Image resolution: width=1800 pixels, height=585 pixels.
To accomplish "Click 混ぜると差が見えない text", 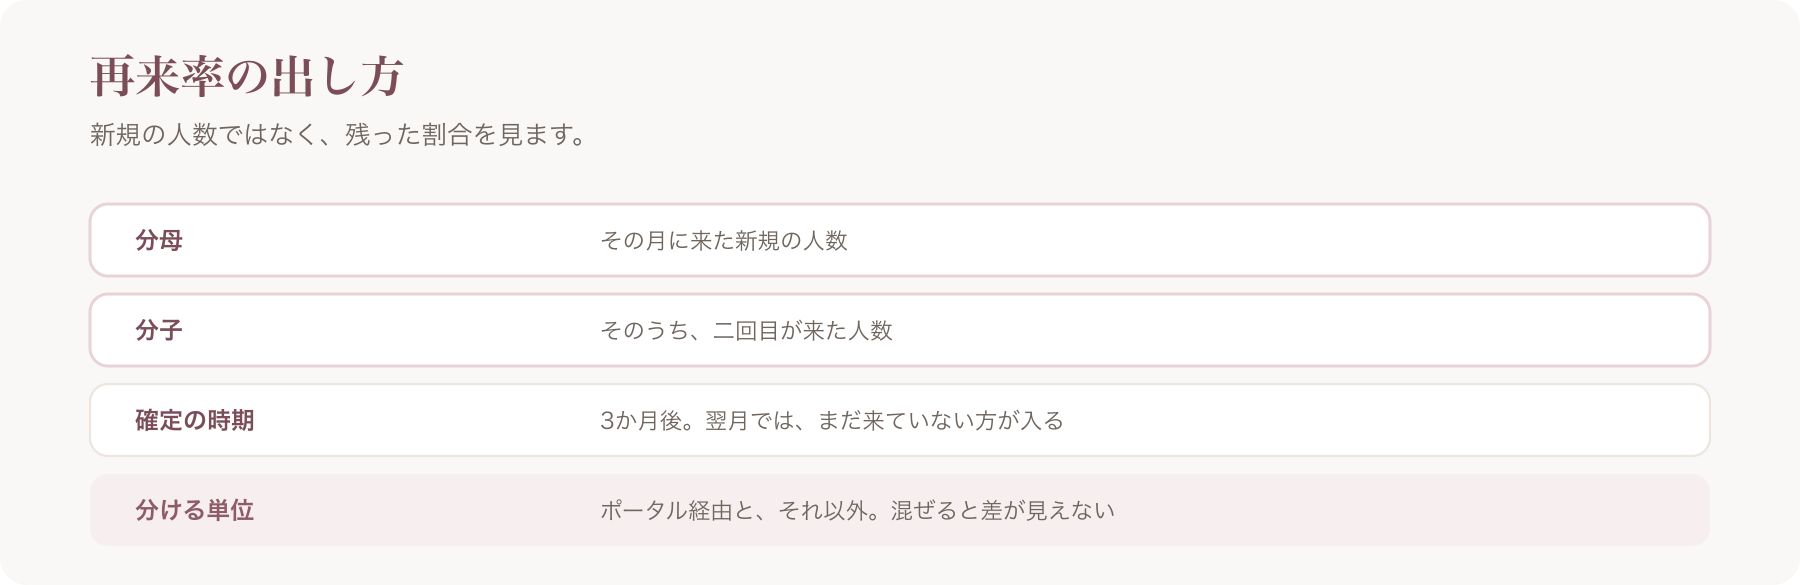I will pos(1003,510).
